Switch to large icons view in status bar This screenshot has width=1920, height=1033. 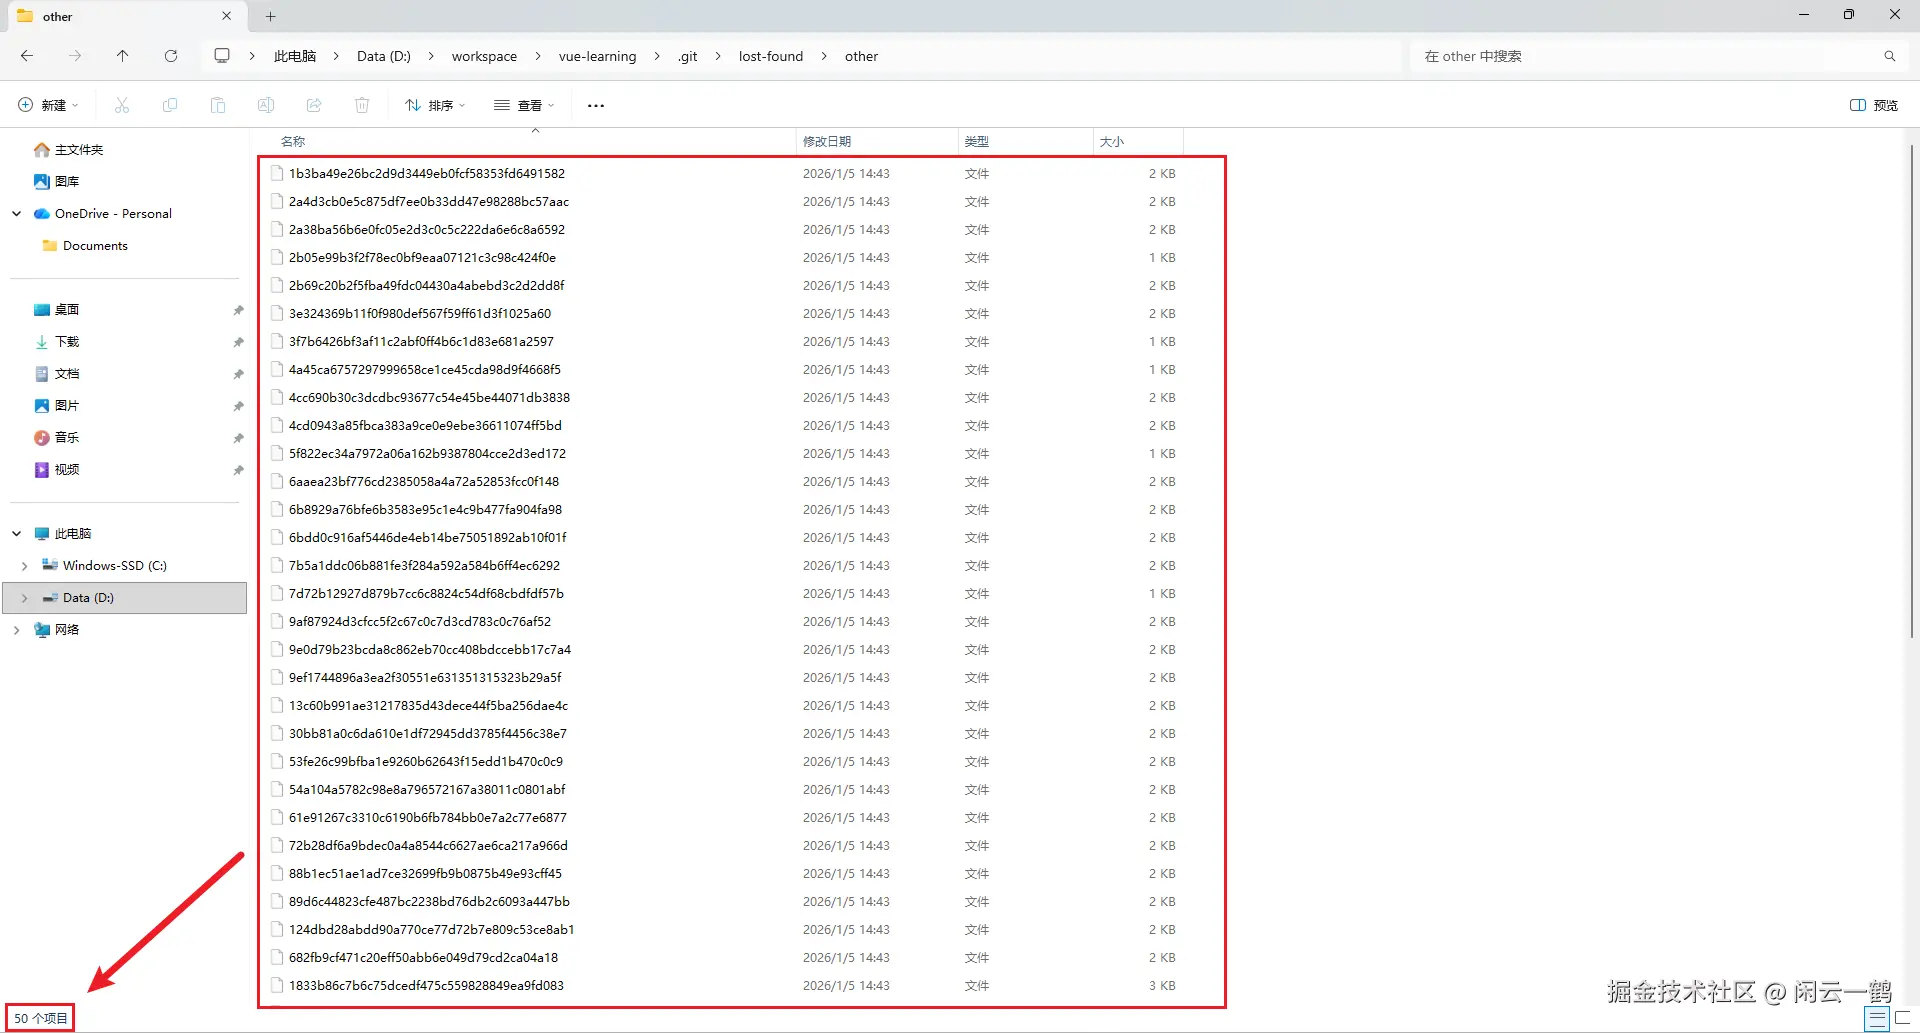pos(1904,1019)
